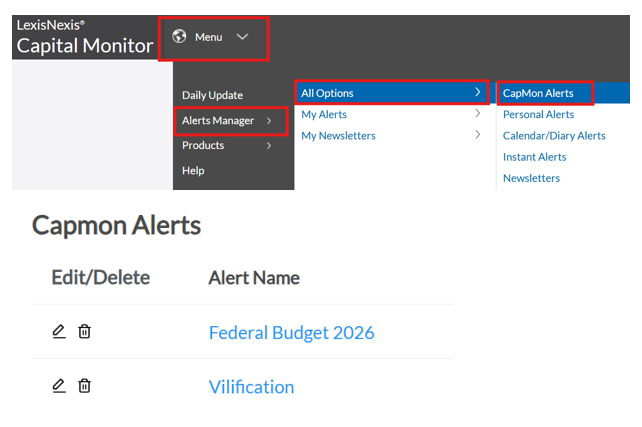The height and width of the screenshot is (427, 642).
Task: Open Daily Update from the menu
Action: point(212,95)
